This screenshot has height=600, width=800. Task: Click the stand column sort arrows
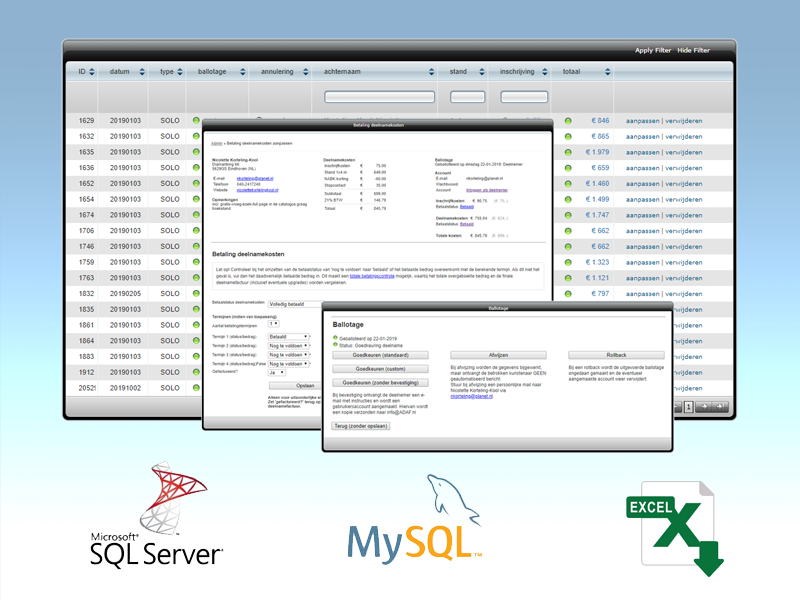point(482,72)
